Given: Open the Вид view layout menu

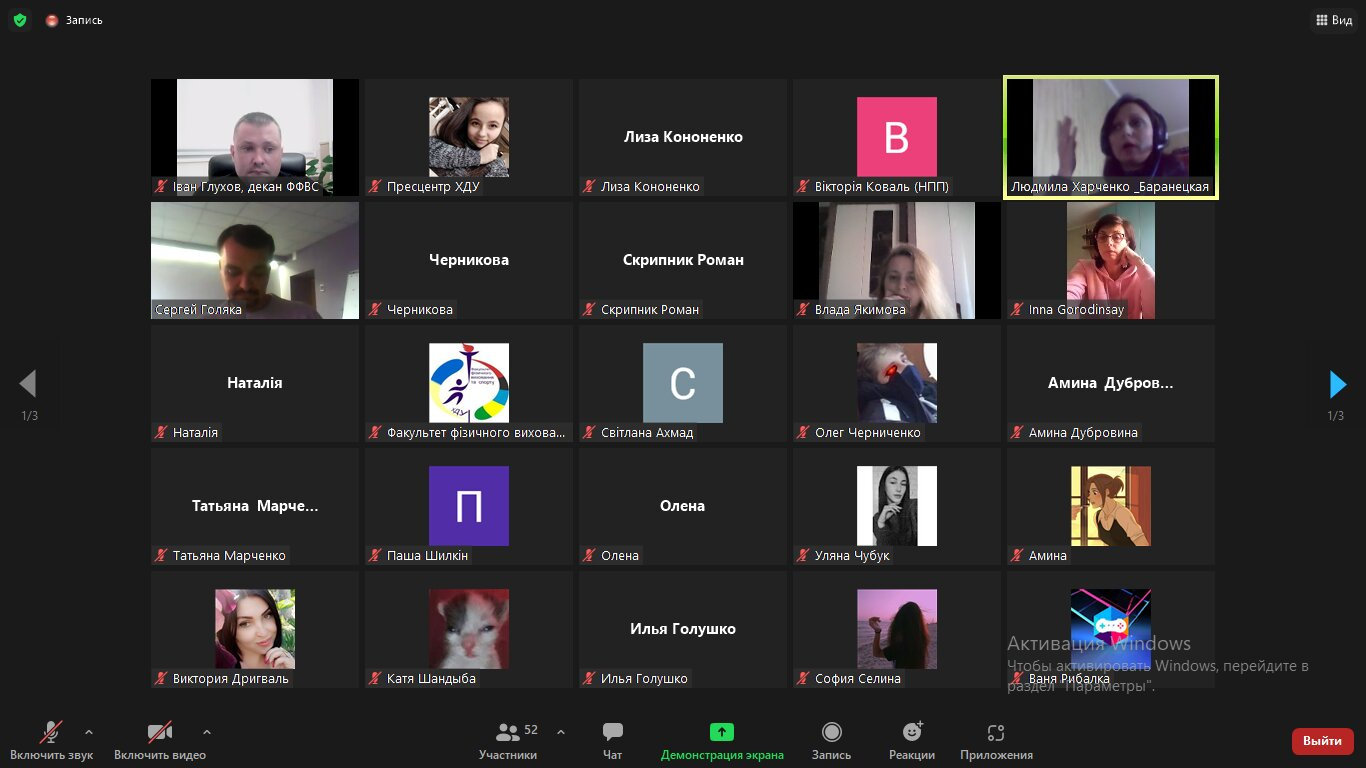Looking at the screenshot, I should (x=1333, y=20).
